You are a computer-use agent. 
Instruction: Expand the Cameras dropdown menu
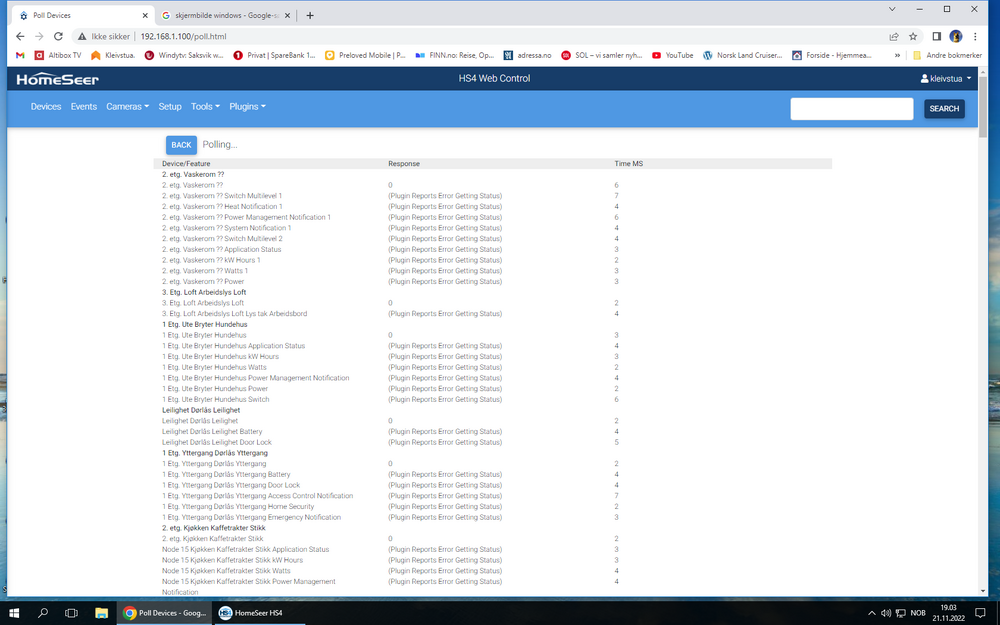point(127,107)
